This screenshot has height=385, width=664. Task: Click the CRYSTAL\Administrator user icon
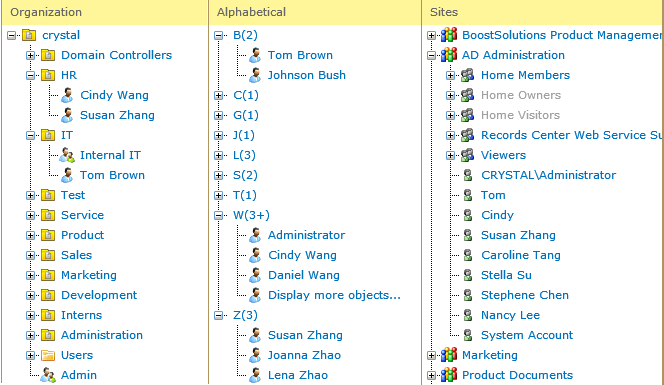click(468, 175)
